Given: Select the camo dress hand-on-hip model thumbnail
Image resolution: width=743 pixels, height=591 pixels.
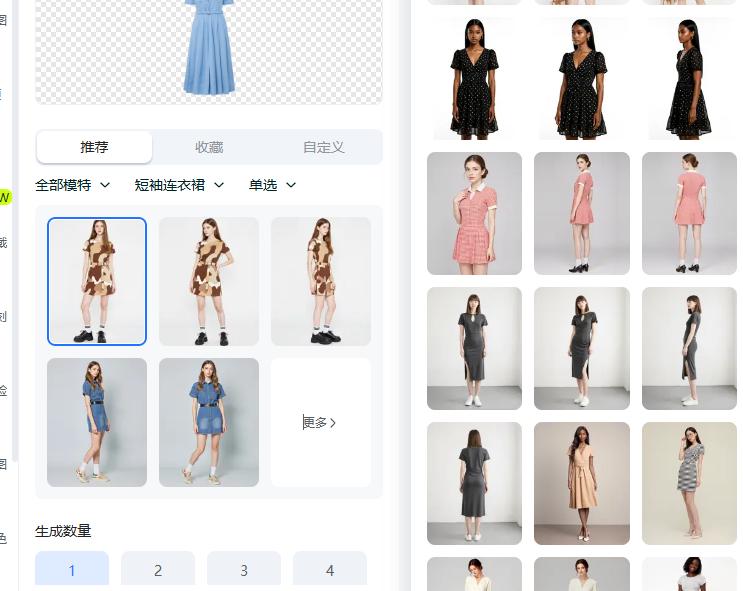Looking at the screenshot, I should click(x=209, y=282).
